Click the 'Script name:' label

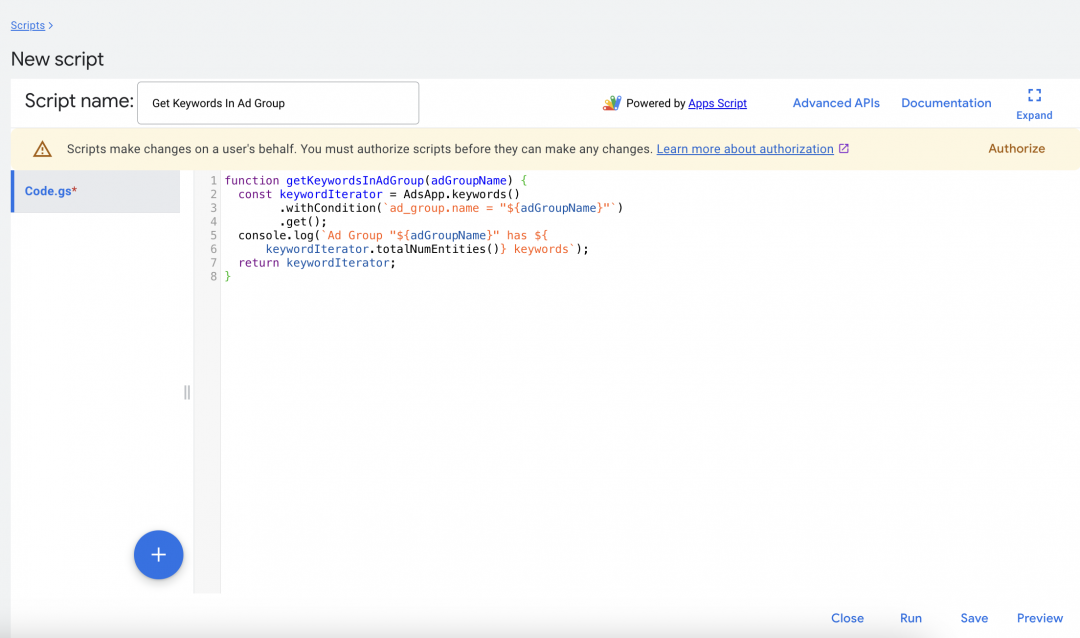pyautogui.click(x=79, y=101)
